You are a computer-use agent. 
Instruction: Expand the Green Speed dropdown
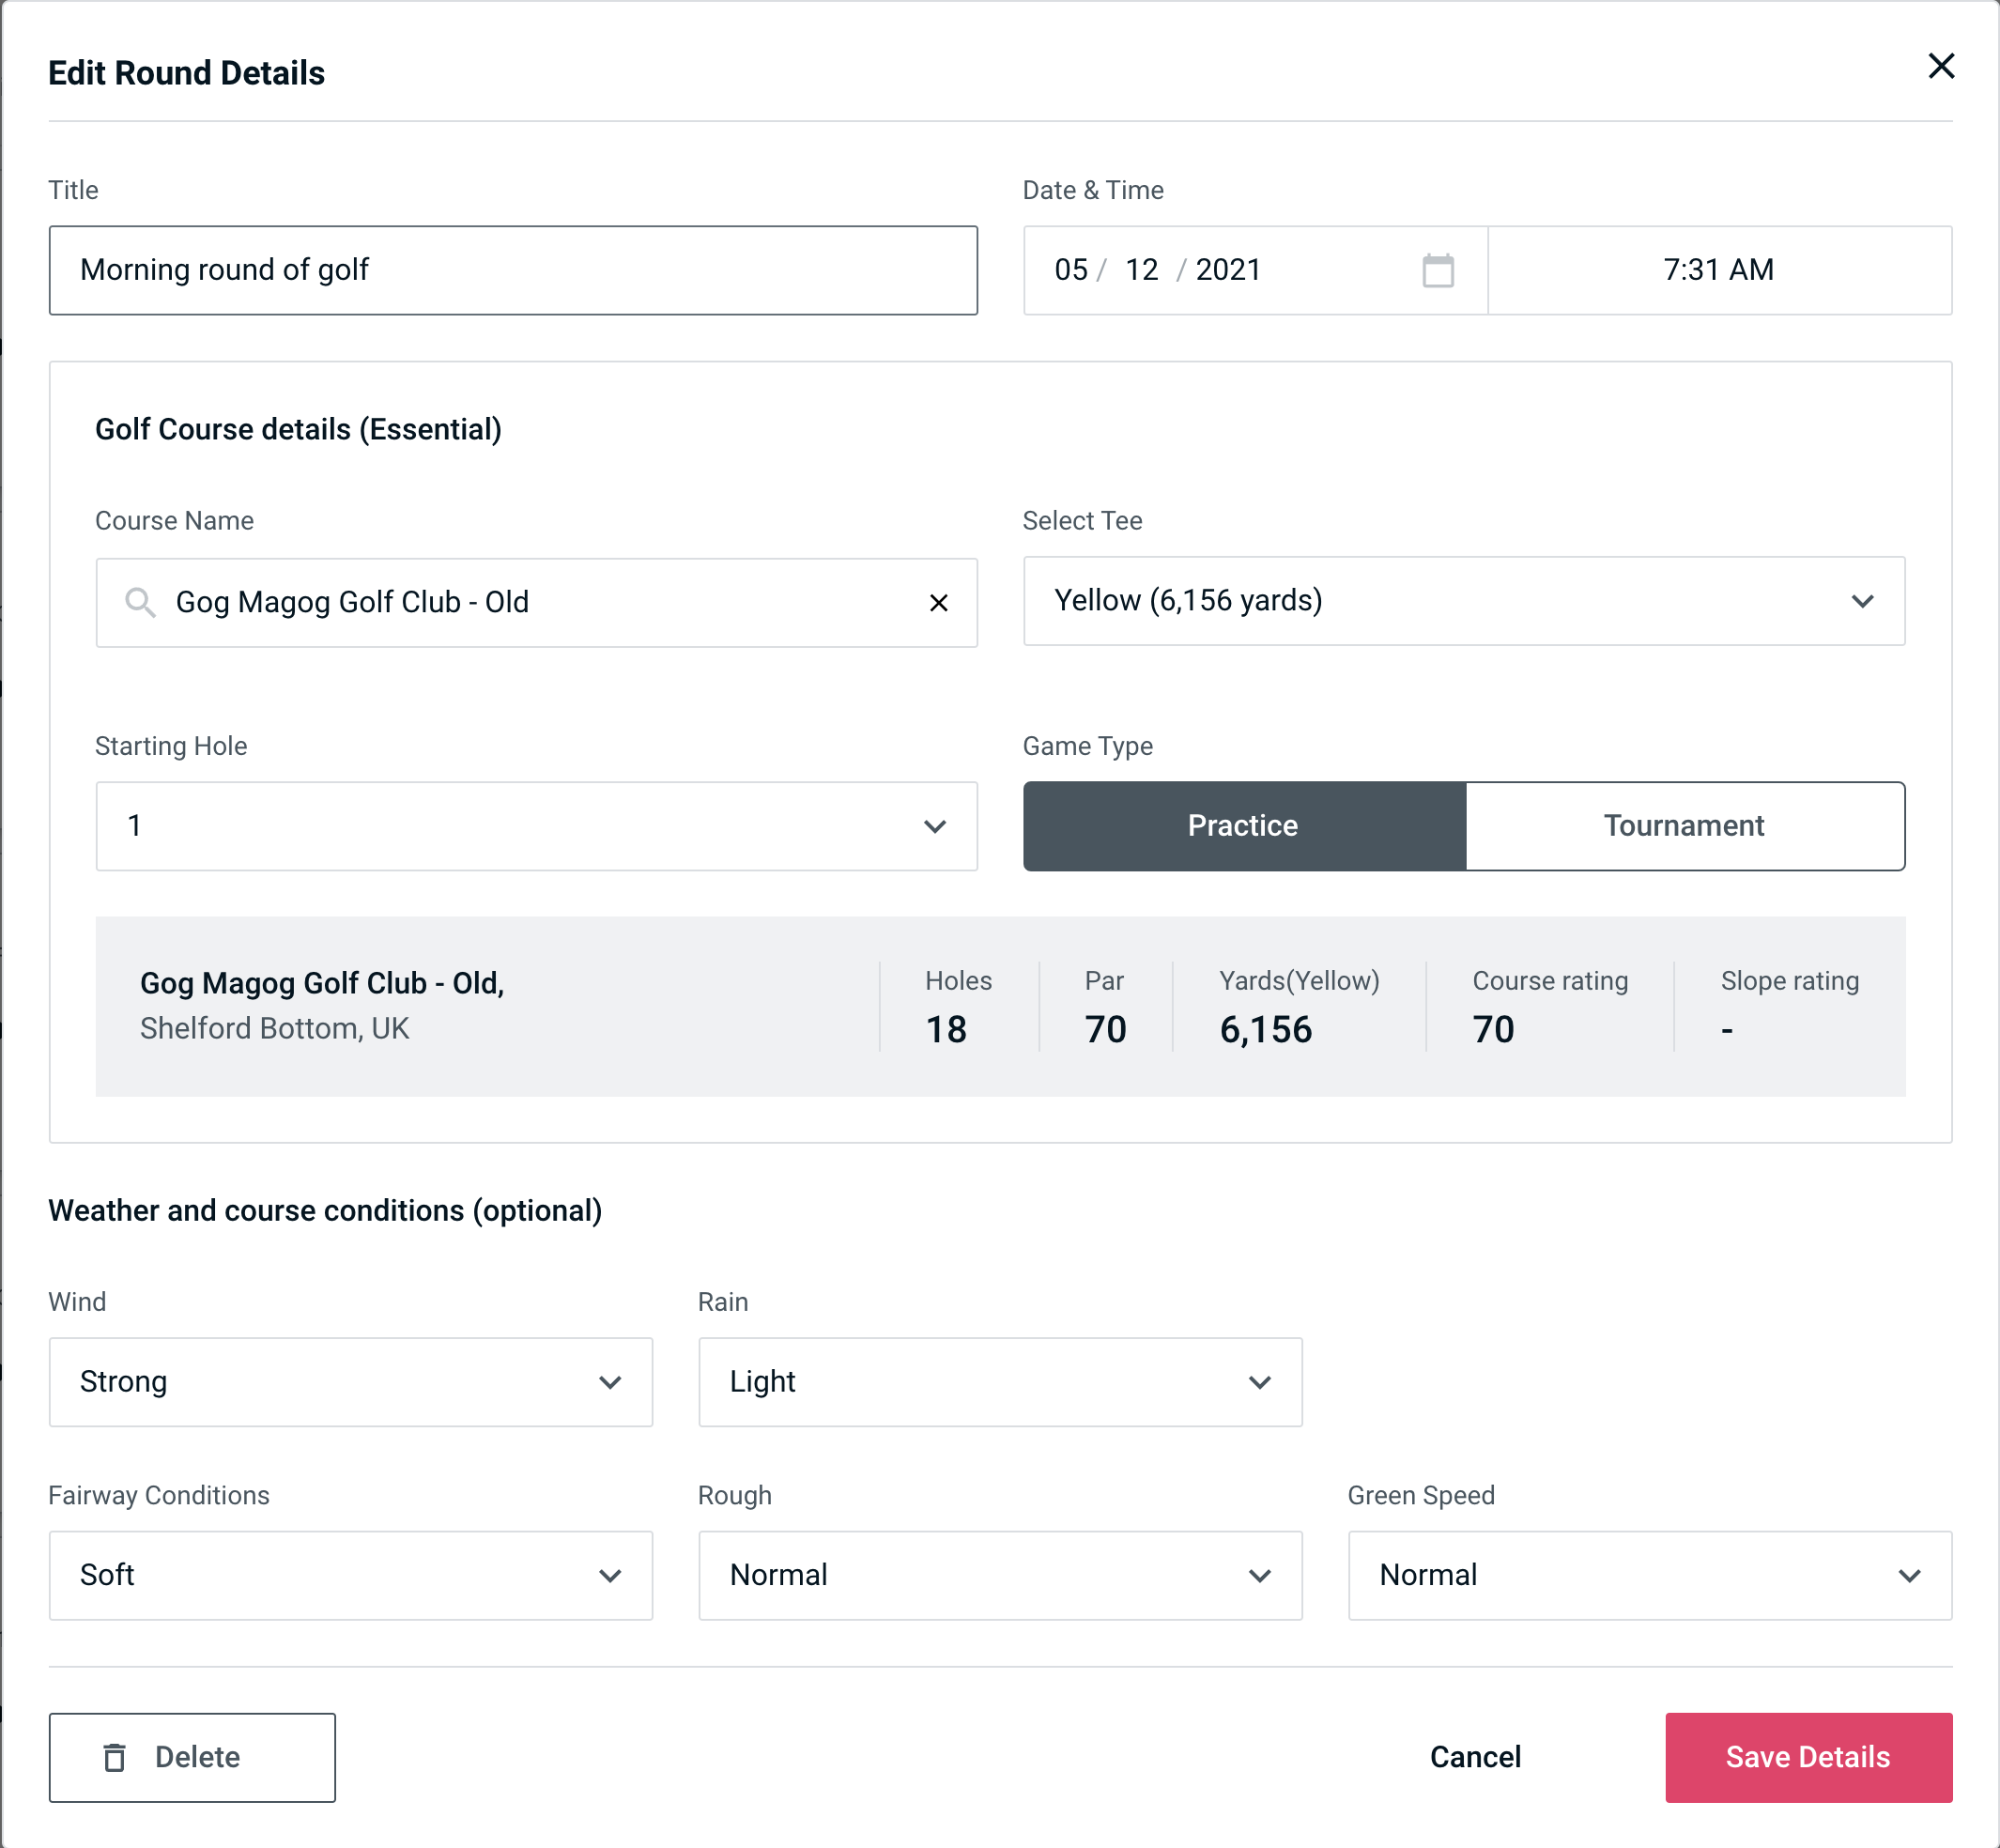click(x=1646, y=1575)
